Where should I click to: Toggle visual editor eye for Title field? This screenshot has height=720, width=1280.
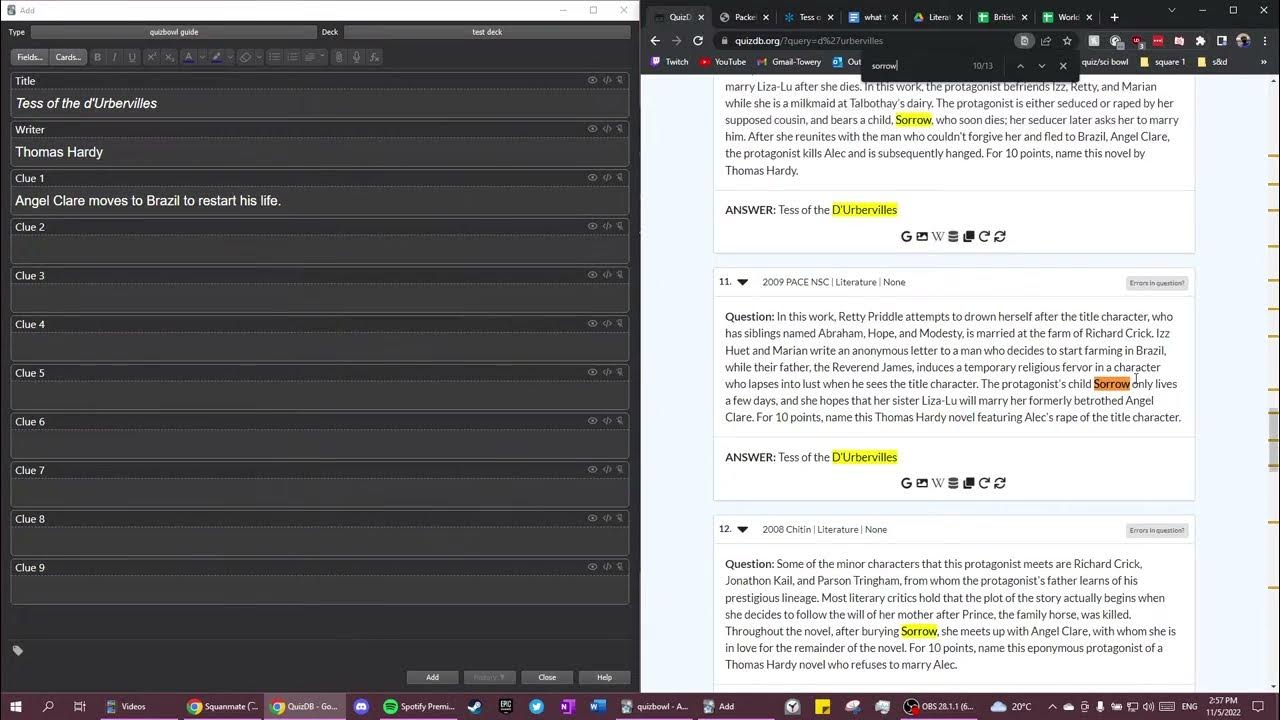(x=592, y=80)
